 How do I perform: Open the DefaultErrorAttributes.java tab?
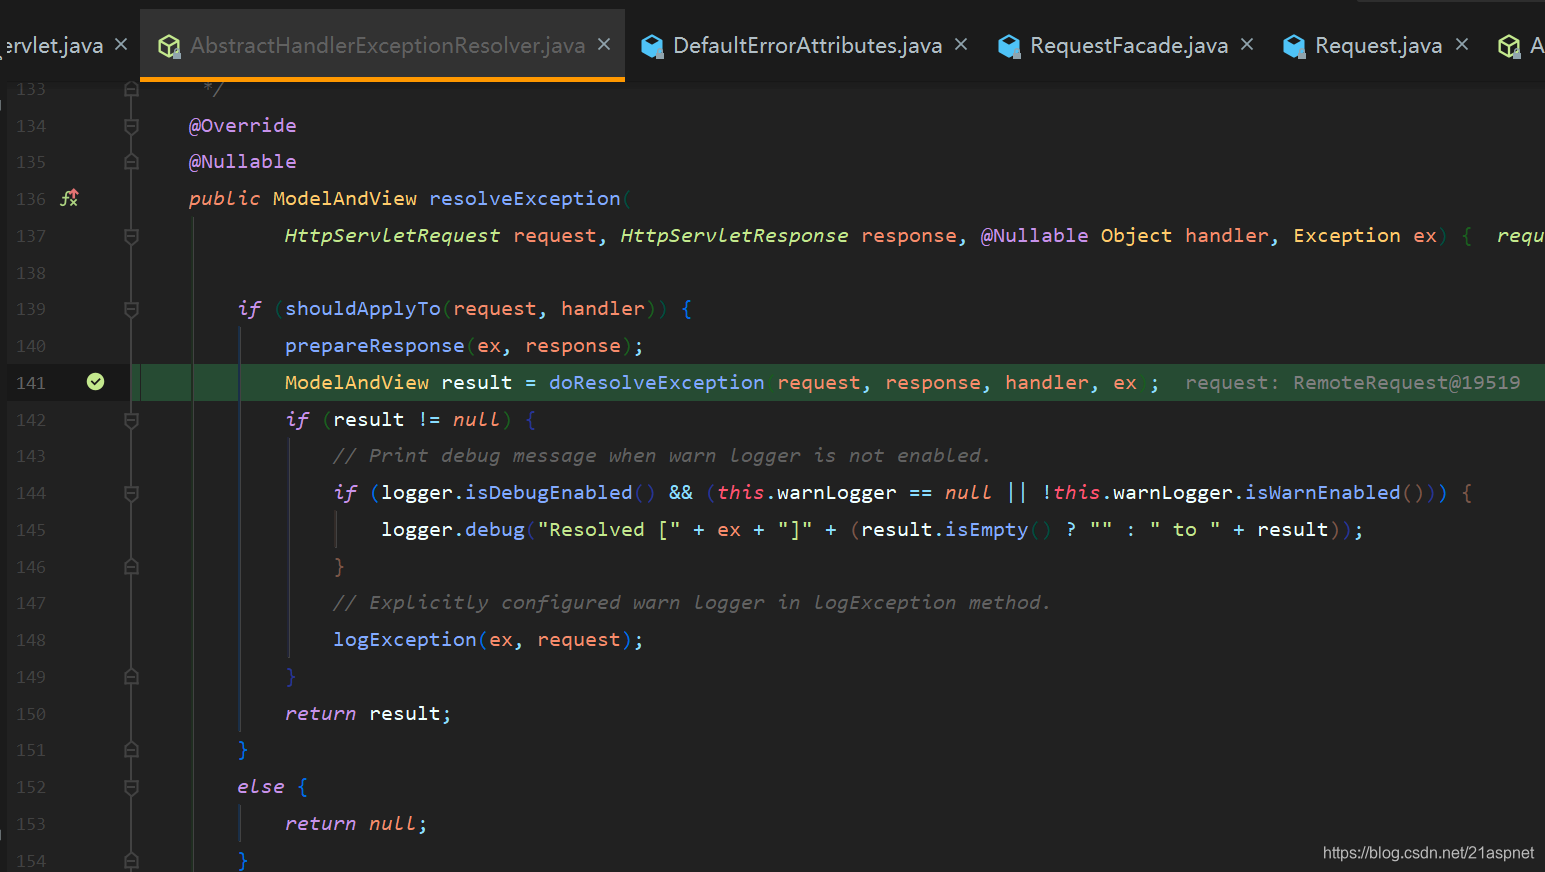pos(807,46)
